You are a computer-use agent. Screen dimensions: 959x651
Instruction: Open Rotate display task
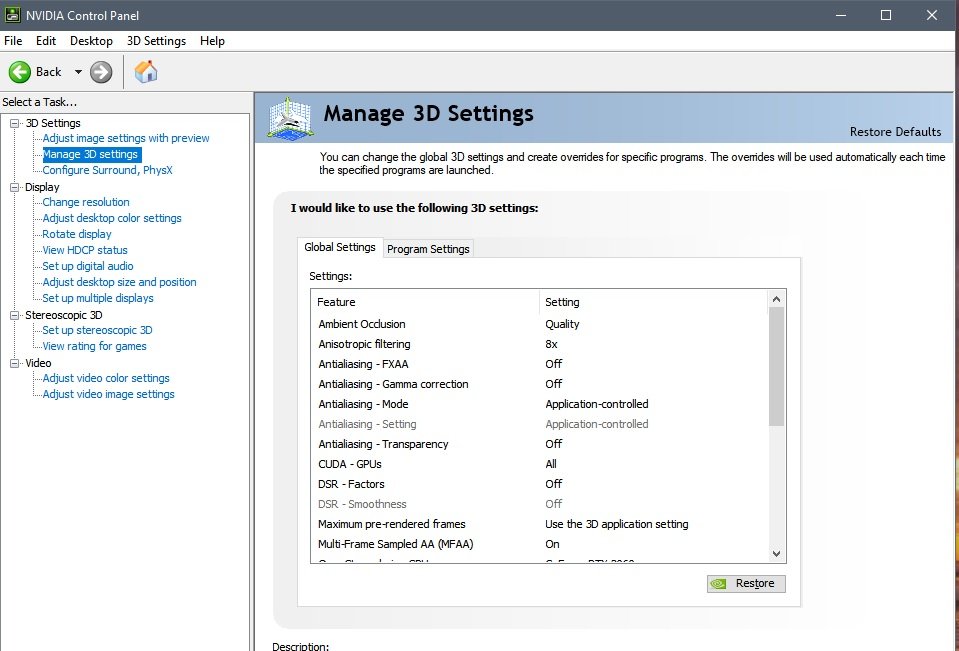tap(77, 234)
